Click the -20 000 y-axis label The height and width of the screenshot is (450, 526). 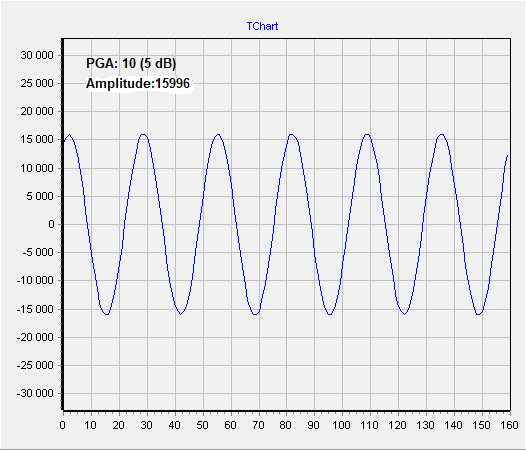tap(35, 337)
